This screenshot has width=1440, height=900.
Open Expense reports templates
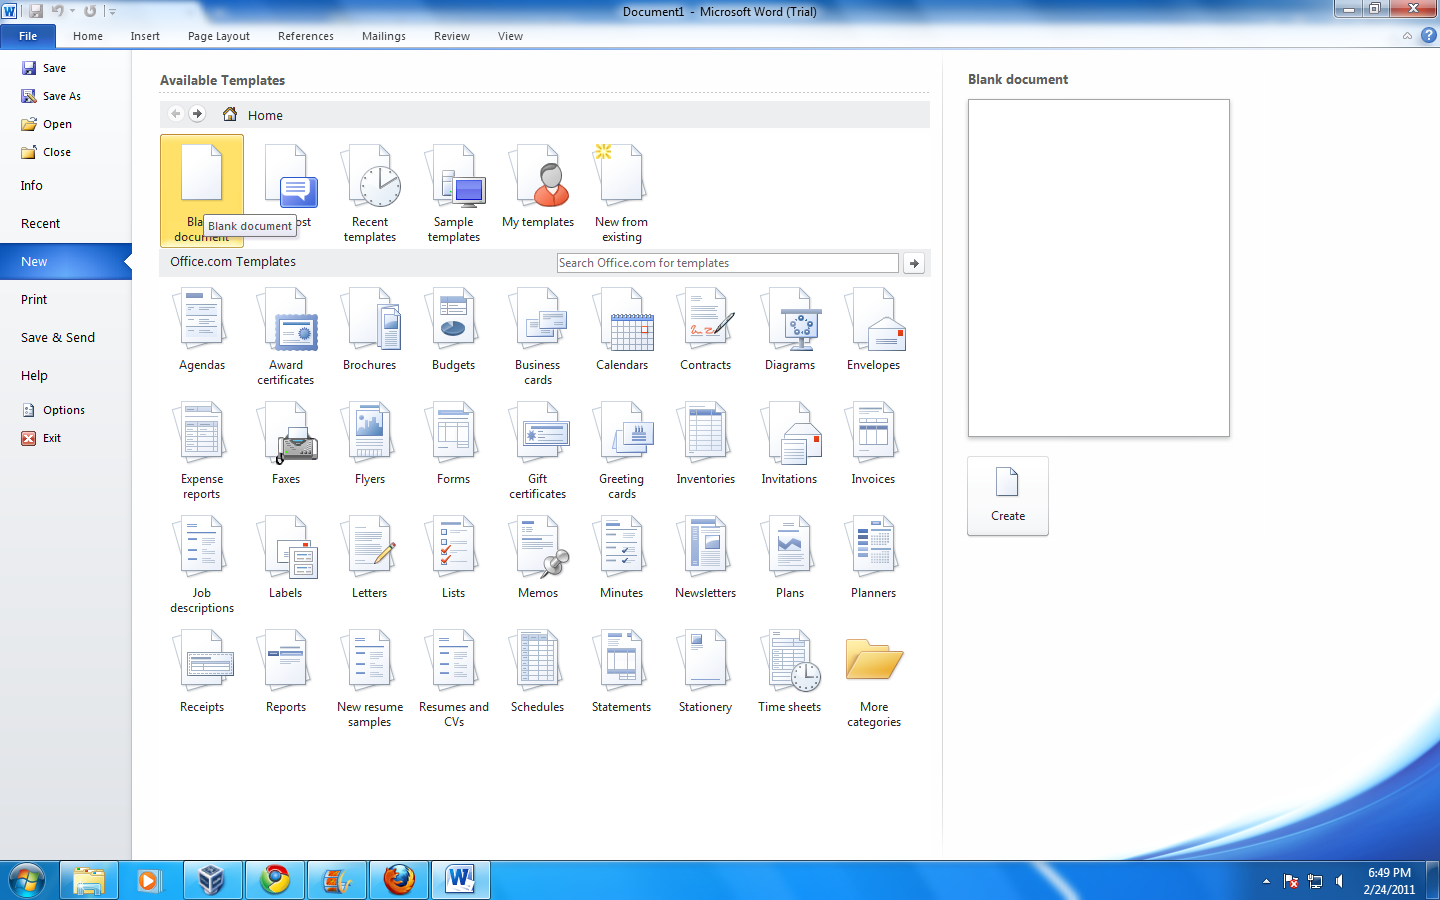pyautogui.click(x=202, y=450)
